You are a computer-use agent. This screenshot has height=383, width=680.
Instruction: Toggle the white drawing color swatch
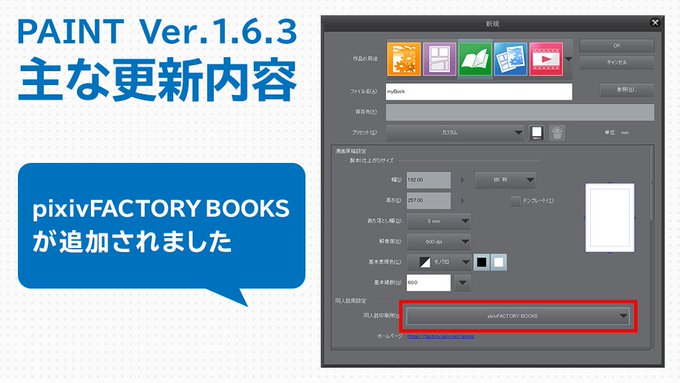(499, 262)
